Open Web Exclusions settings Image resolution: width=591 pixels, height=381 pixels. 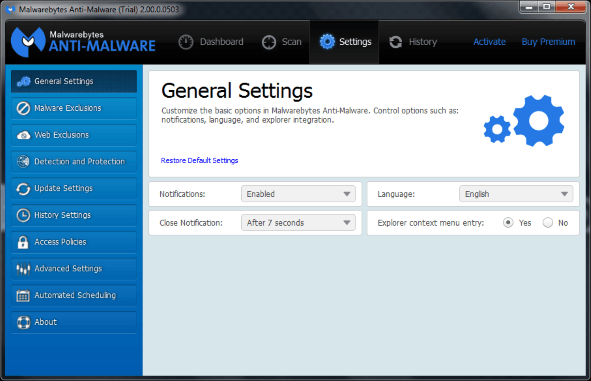point(74,135)
